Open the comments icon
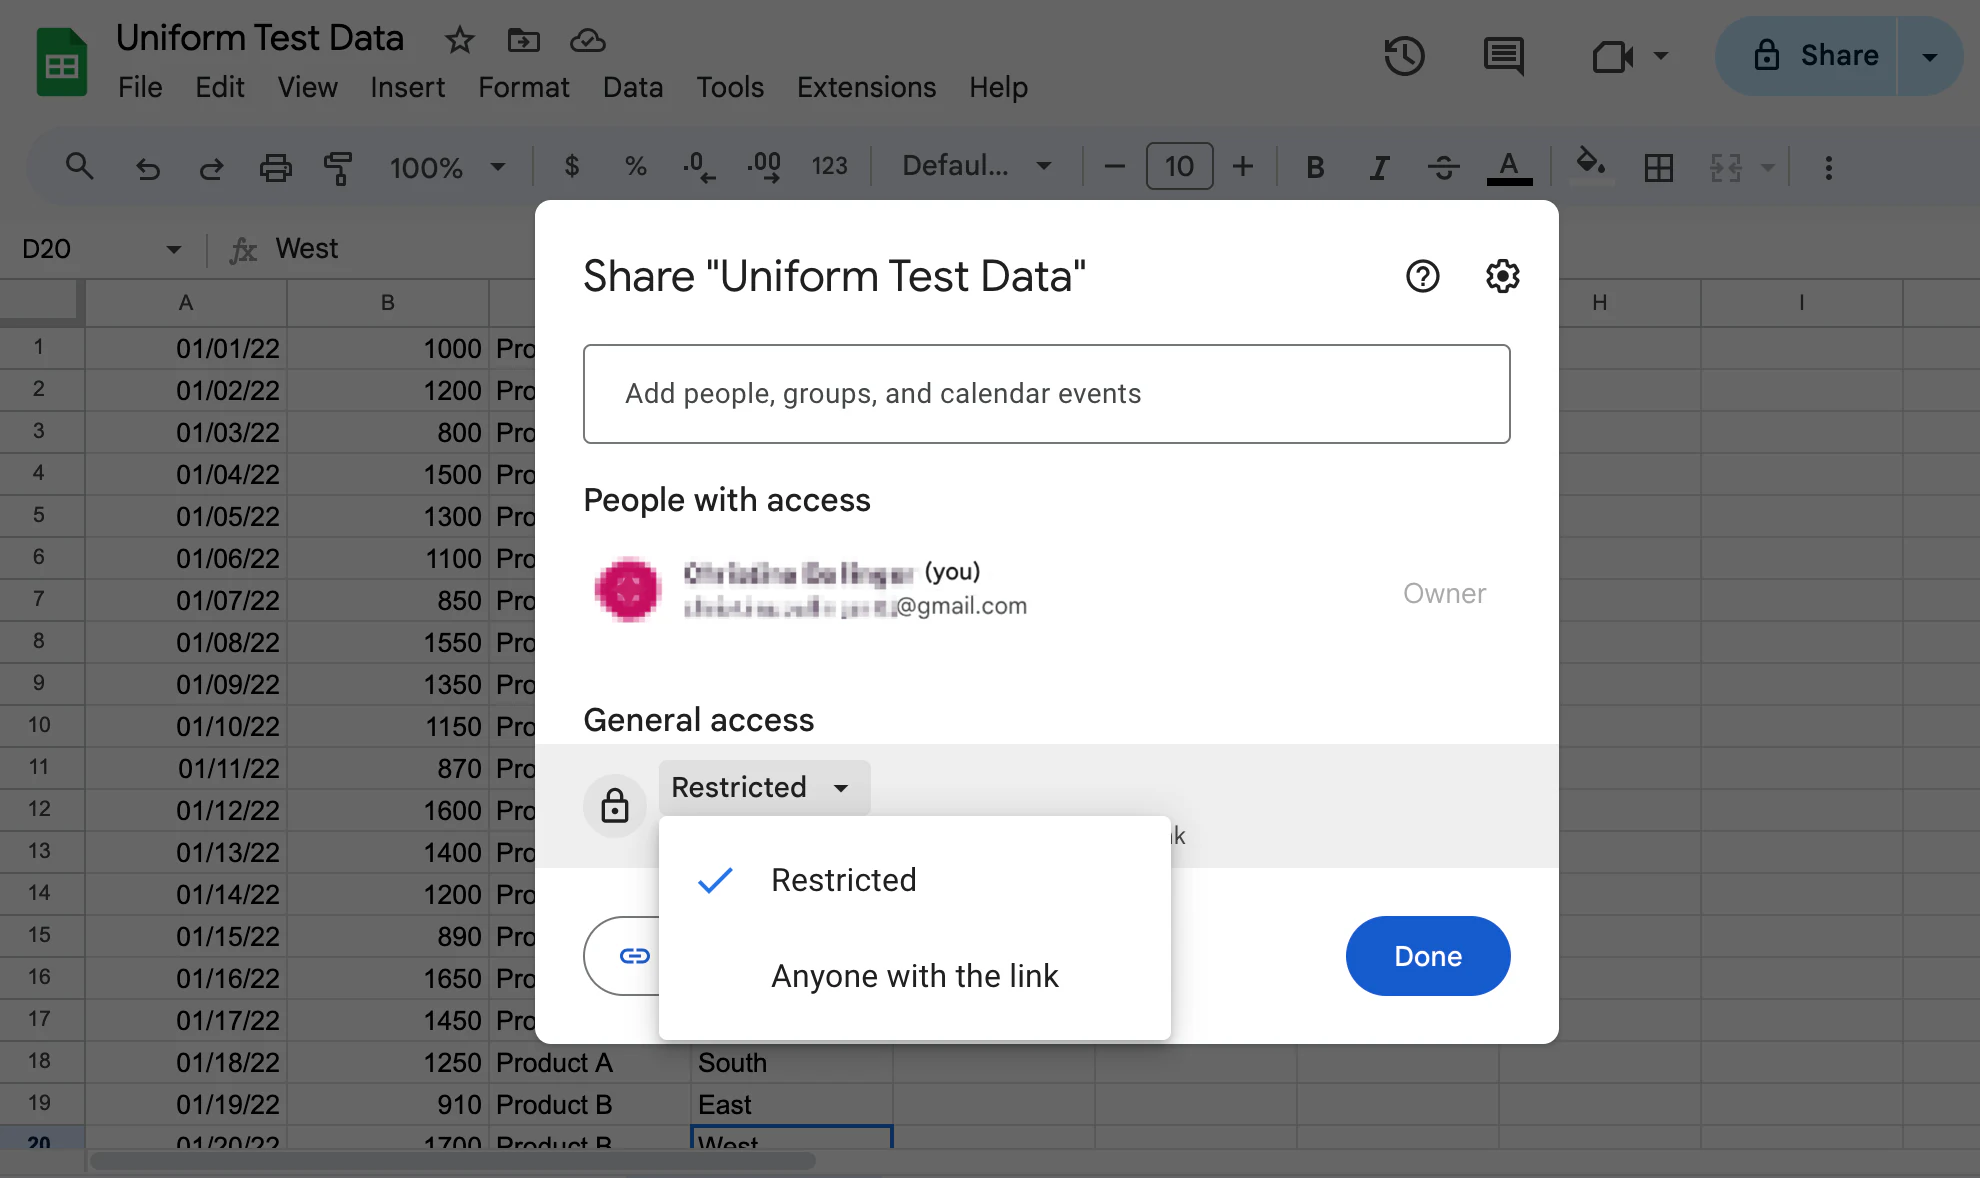The image size is (1980, 1178). [1503, 56]
